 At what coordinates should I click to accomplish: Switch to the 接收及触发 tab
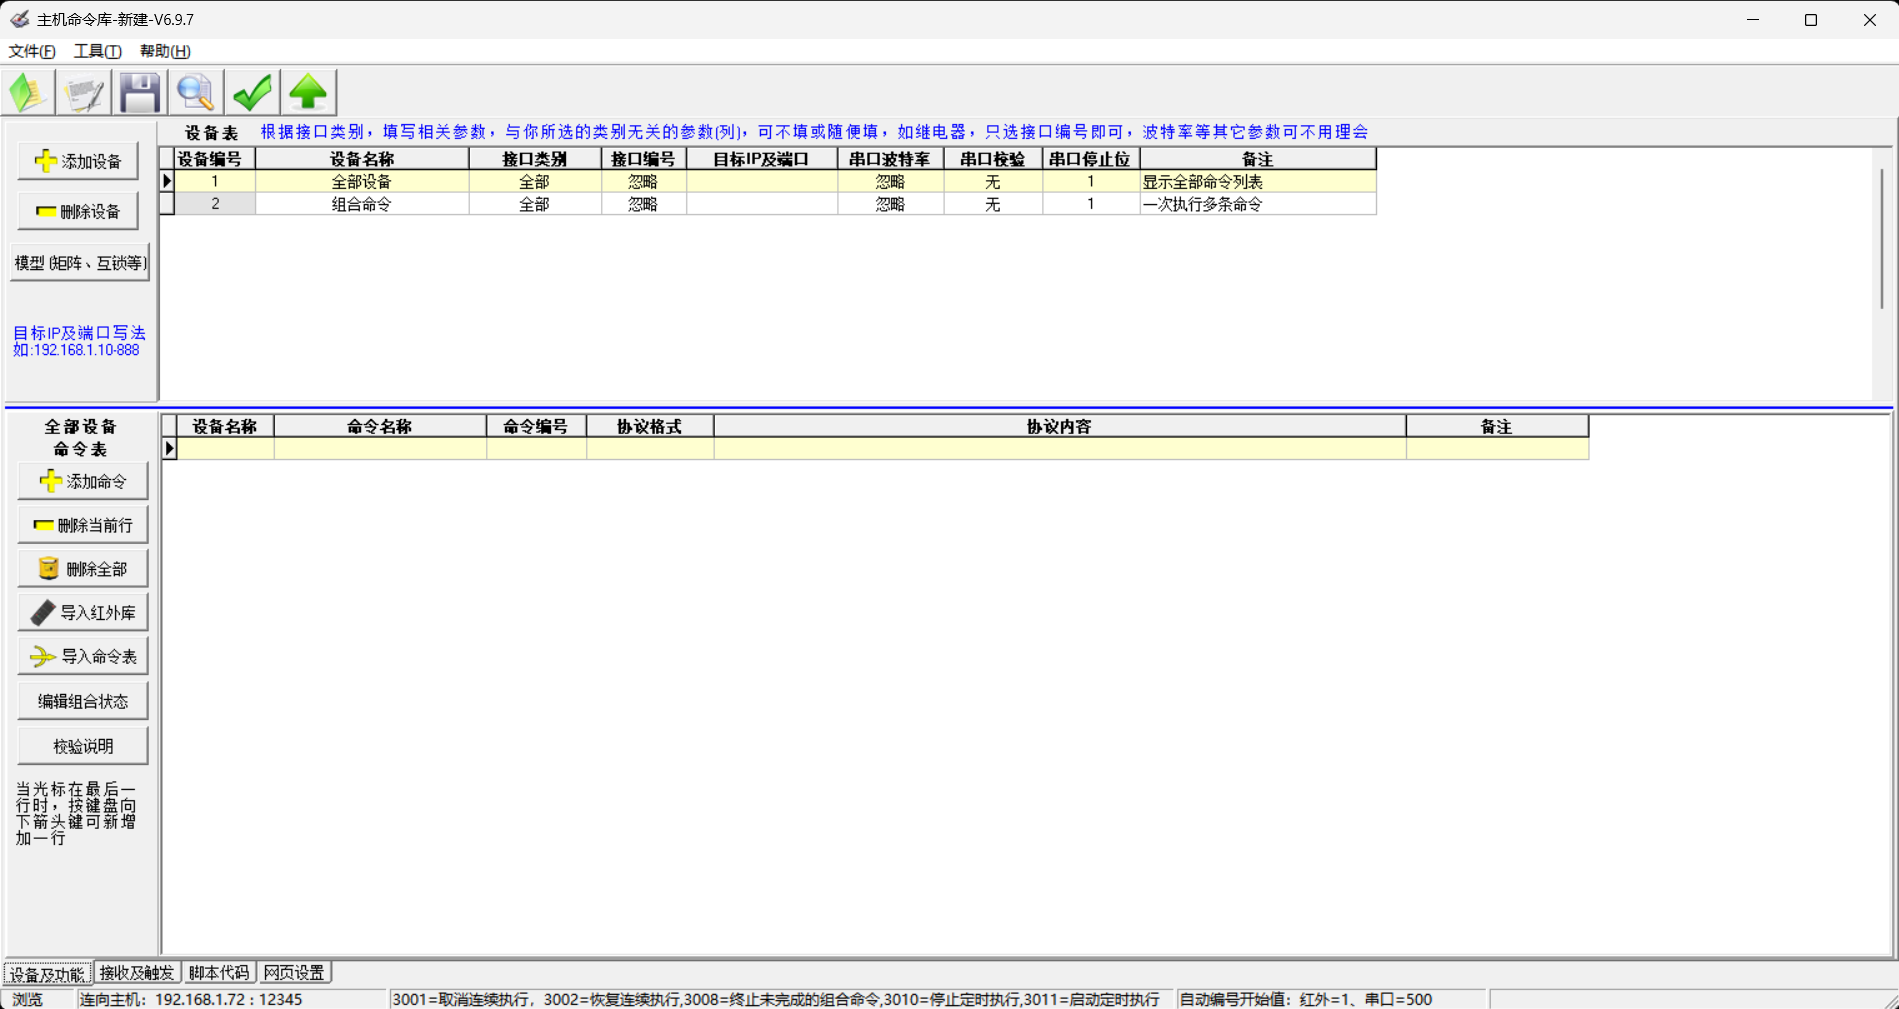[137, 973]
